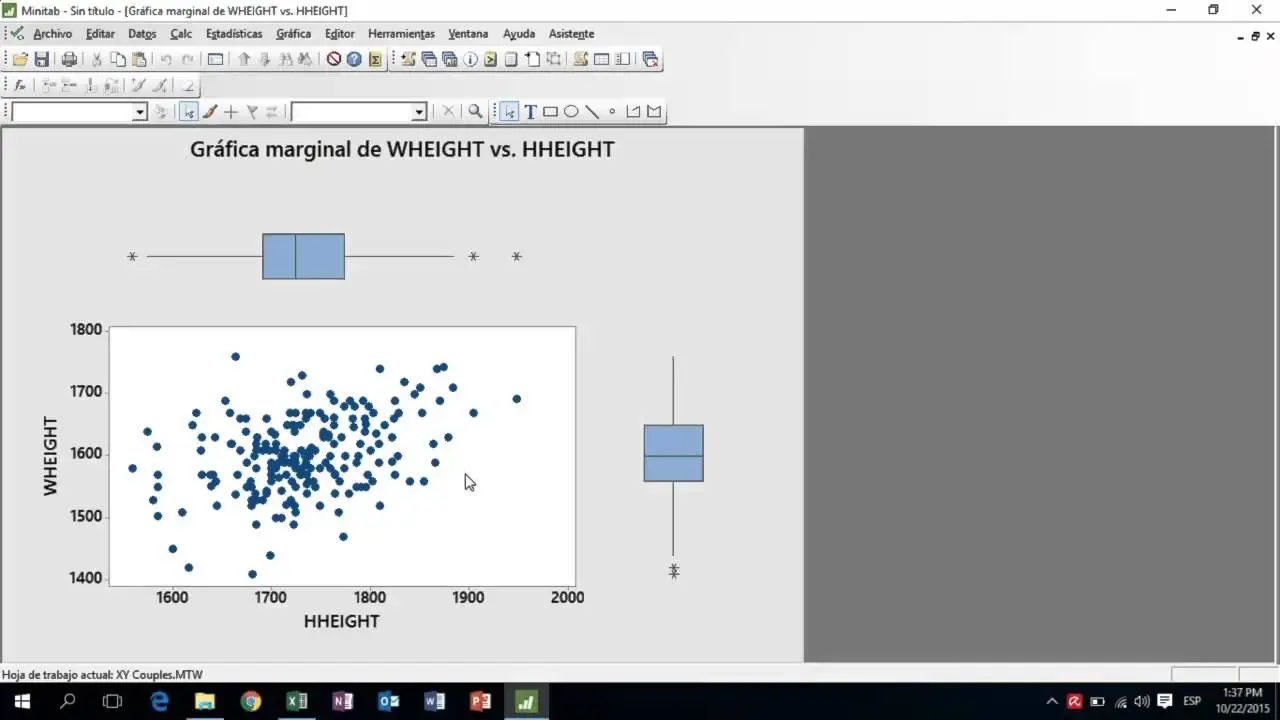The image size is (1280, 720).
Task: Click the red Cancel circle icon
Action: click(334, 60)
